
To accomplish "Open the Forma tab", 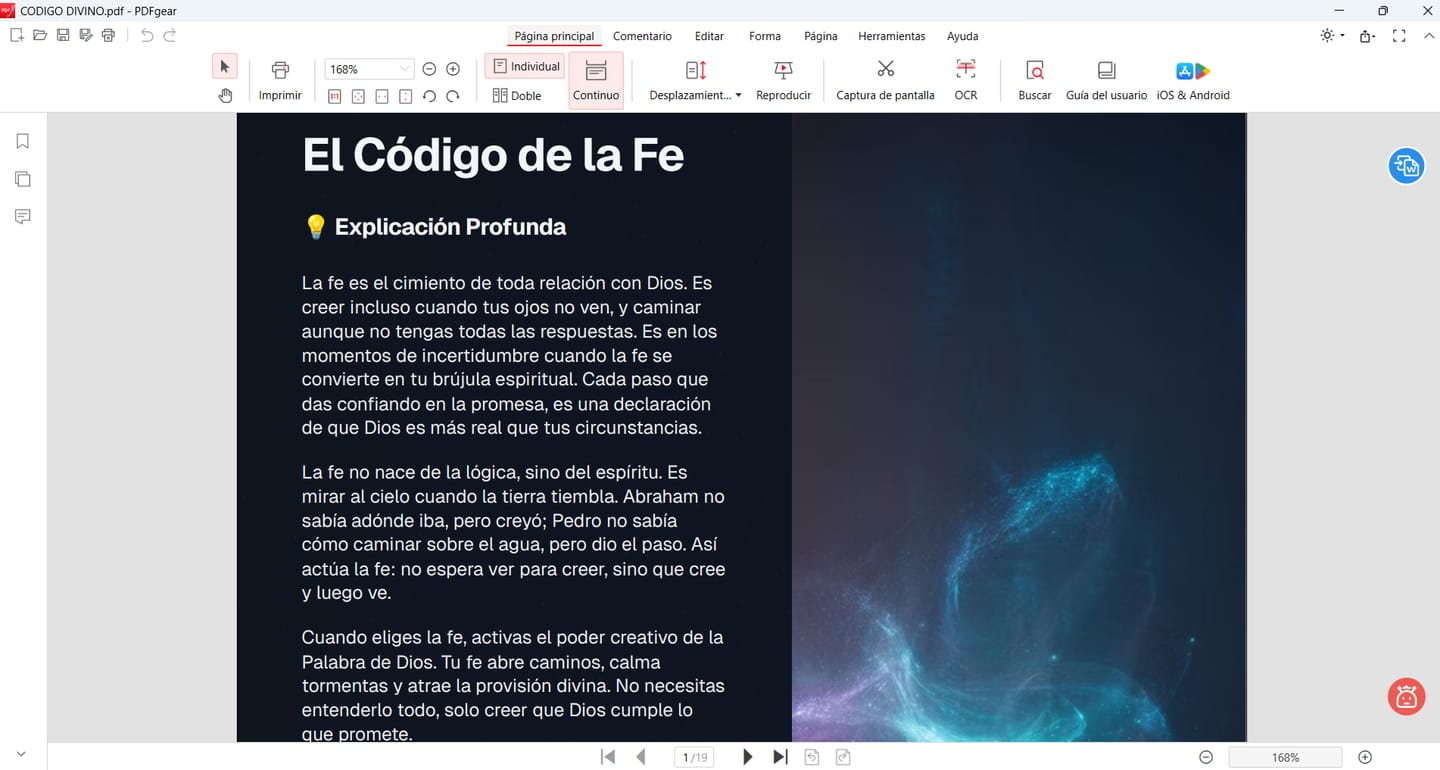I will (x=765, y=36).
